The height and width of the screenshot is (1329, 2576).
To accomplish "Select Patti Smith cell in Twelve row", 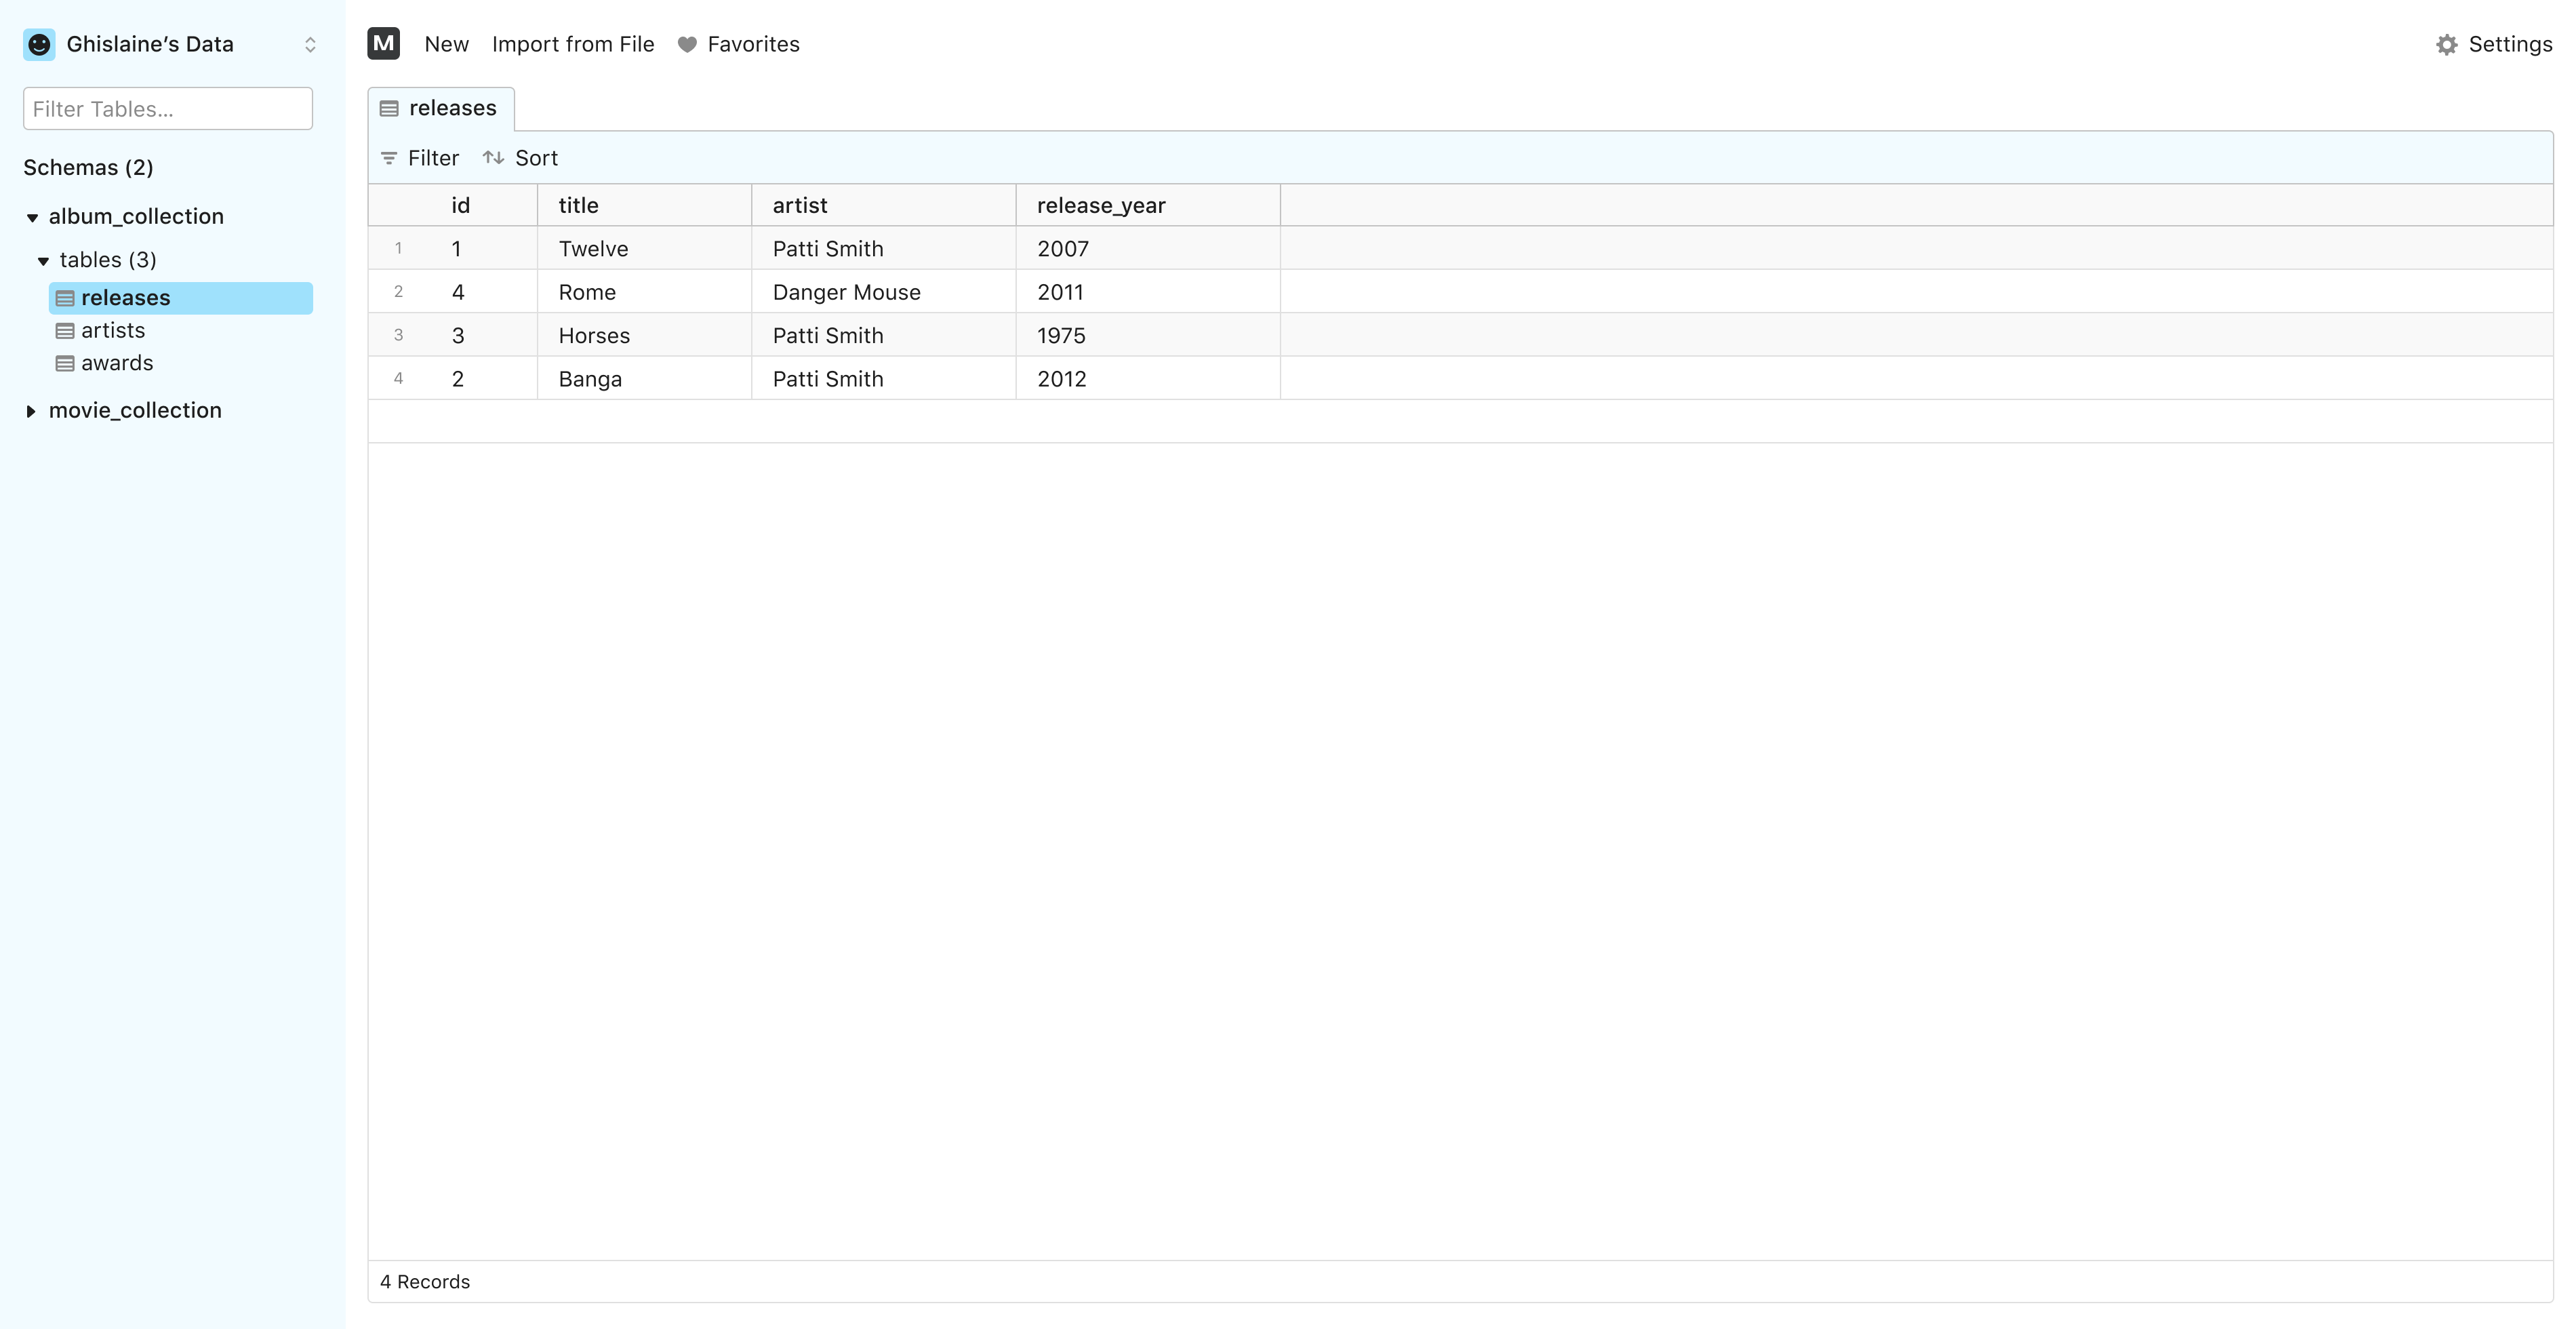I will (x=884, y=248).
